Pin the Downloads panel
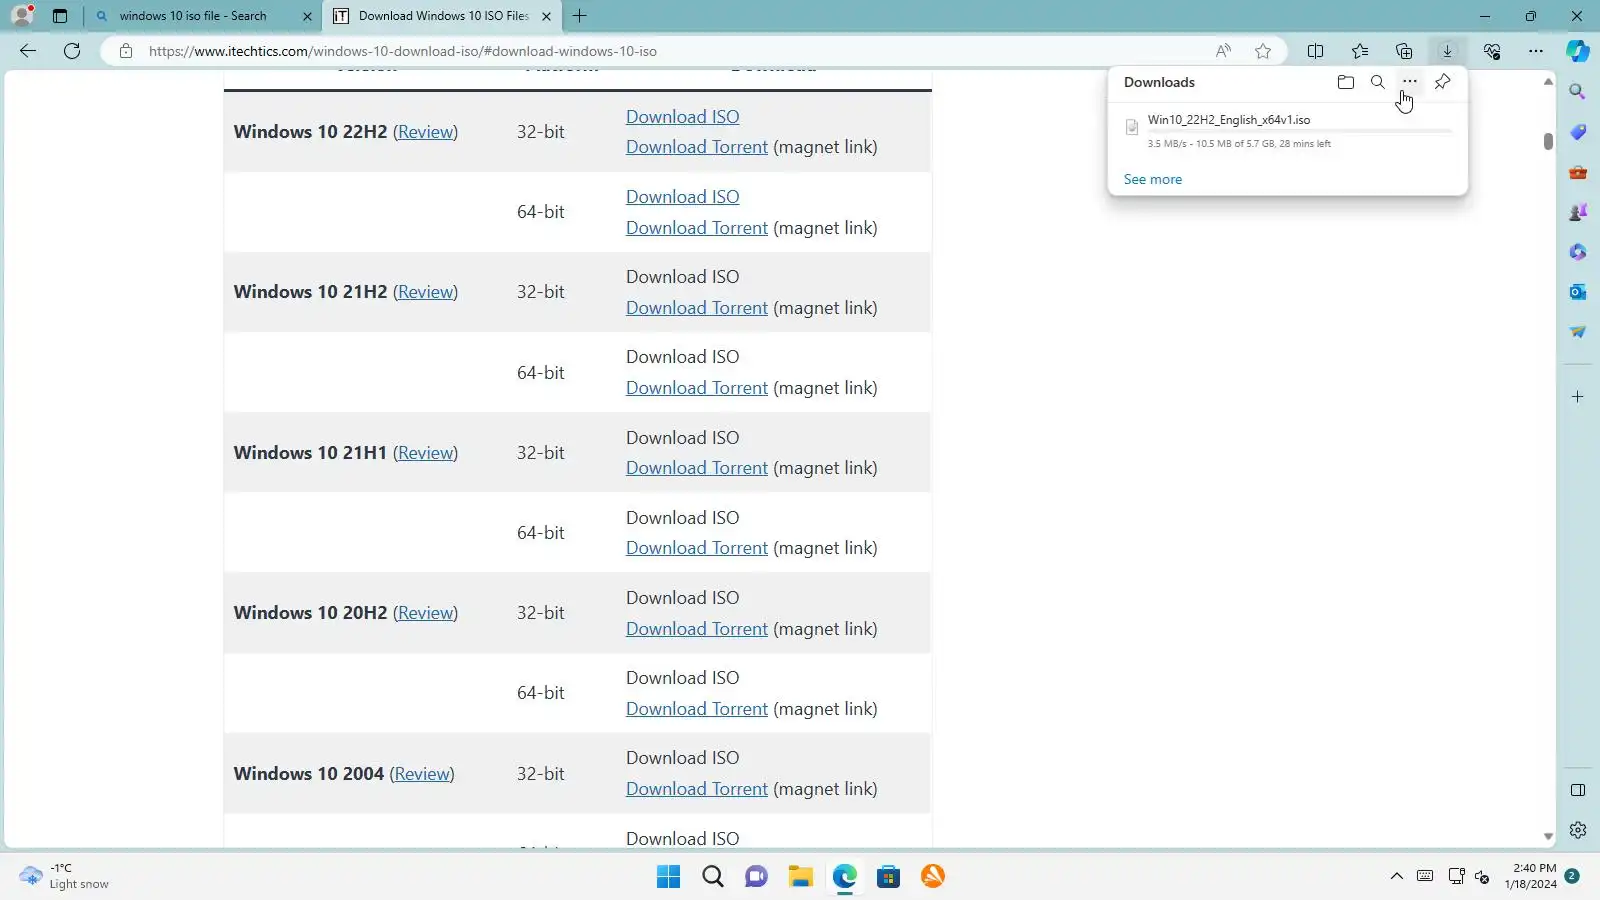The width and height of the screenshot is (1600, 900). (x=1442, y=82)
